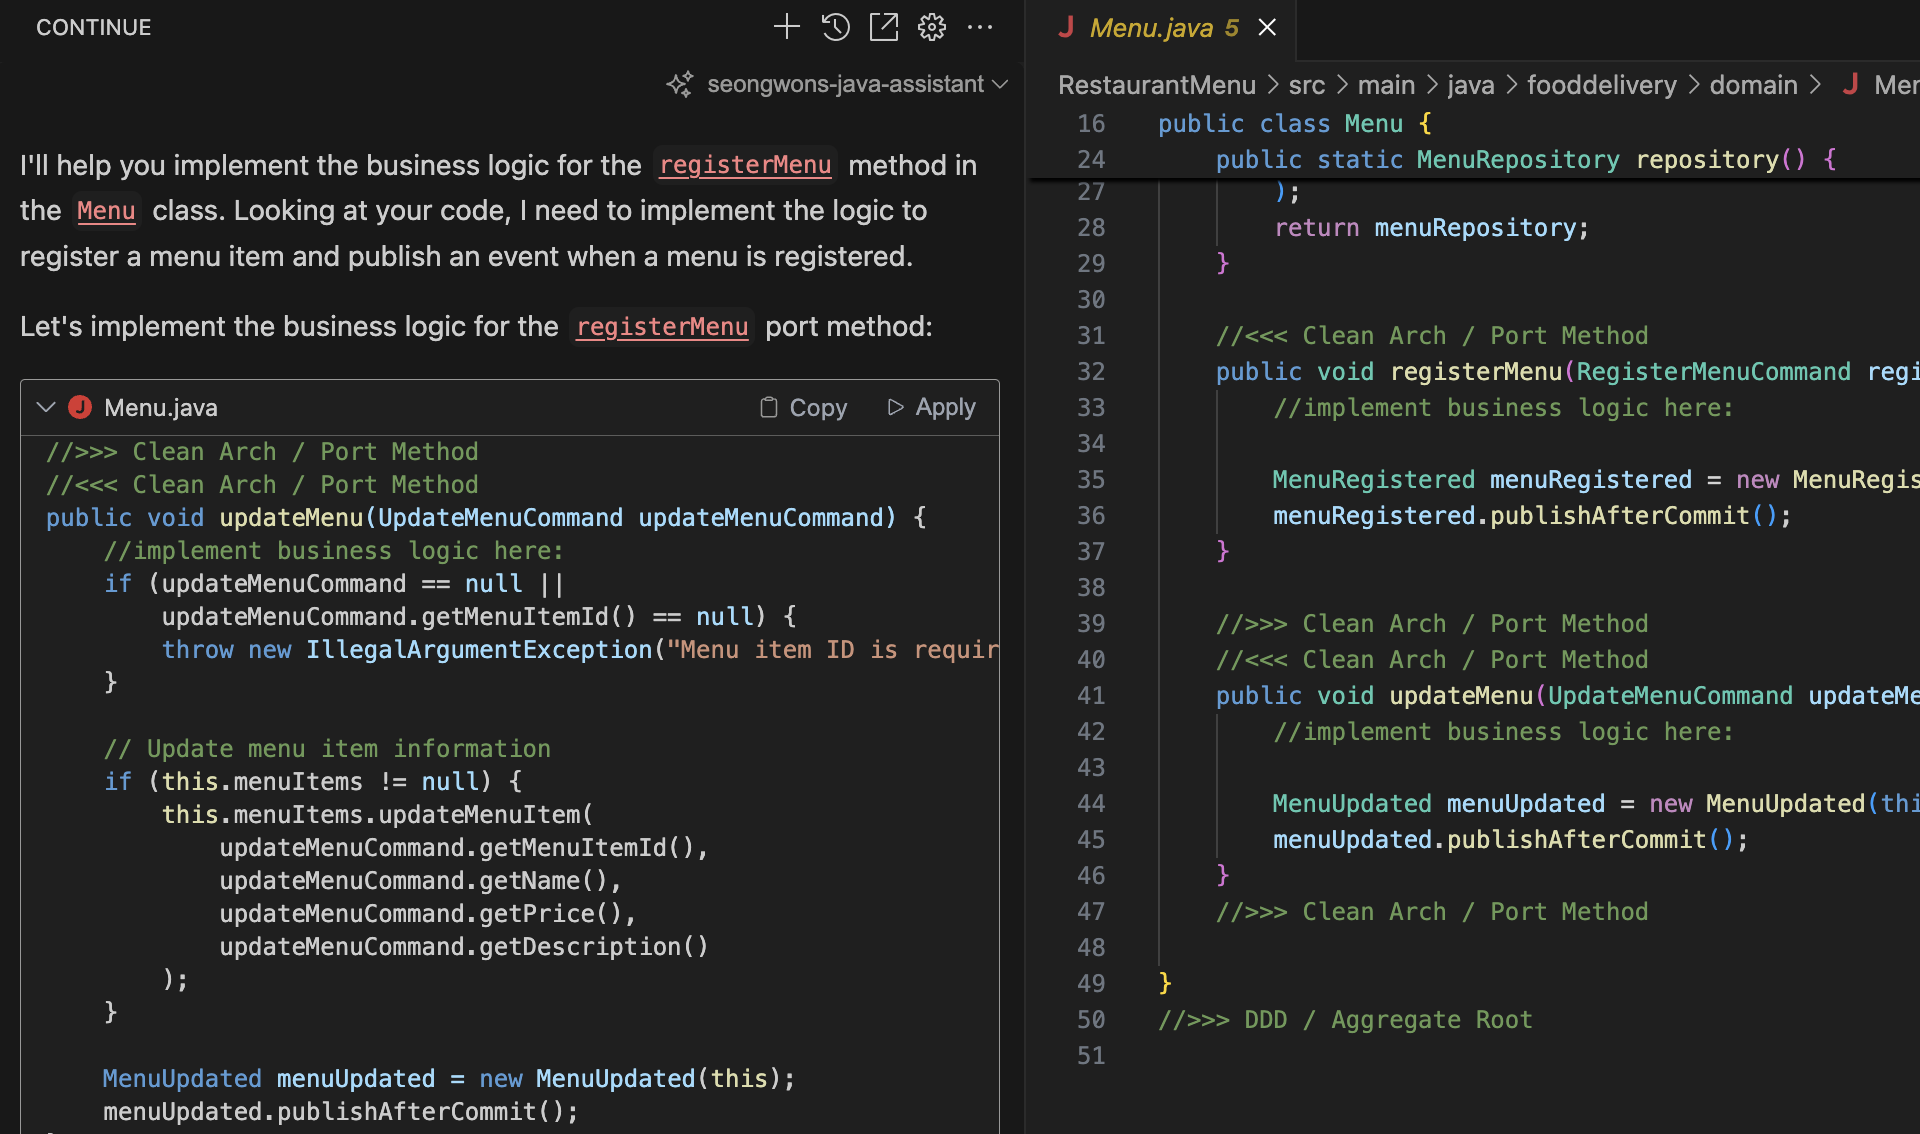Screen dimensions: 1920x1134
Task: Select RestaurantMenu breadcrumb root
Action: (1156, 85)
